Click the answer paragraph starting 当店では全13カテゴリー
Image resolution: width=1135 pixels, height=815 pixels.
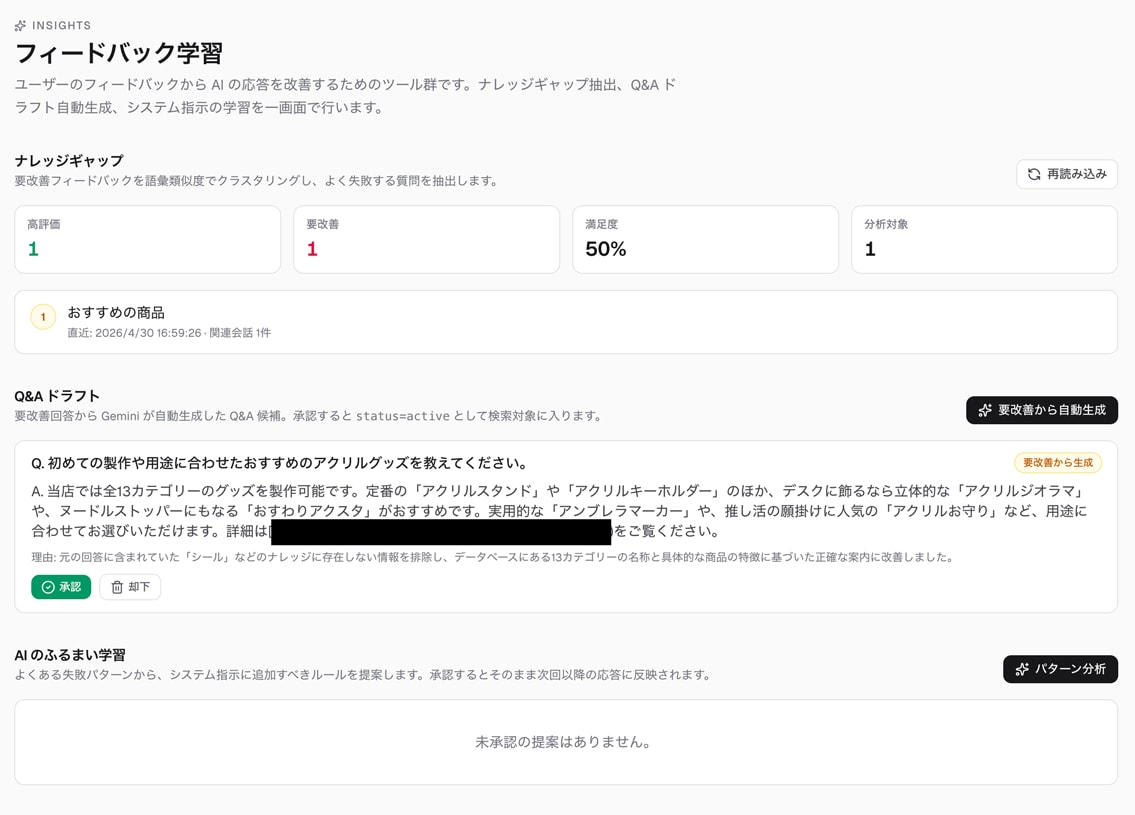point(559,511)
